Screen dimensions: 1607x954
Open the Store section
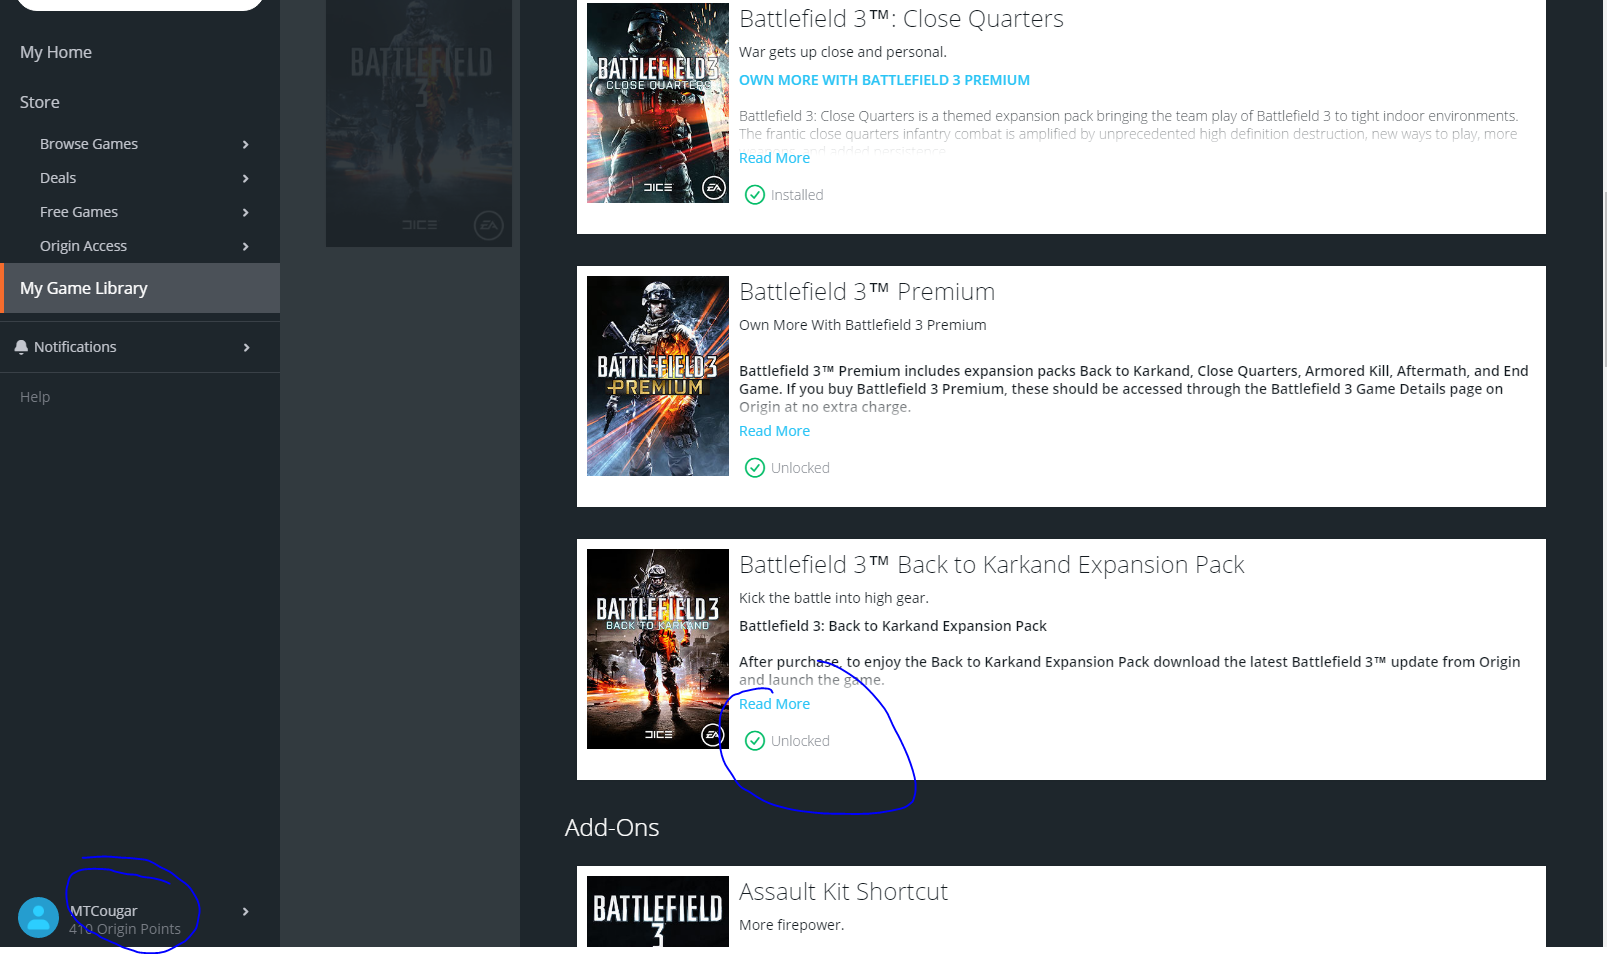(x=40, y=102)
